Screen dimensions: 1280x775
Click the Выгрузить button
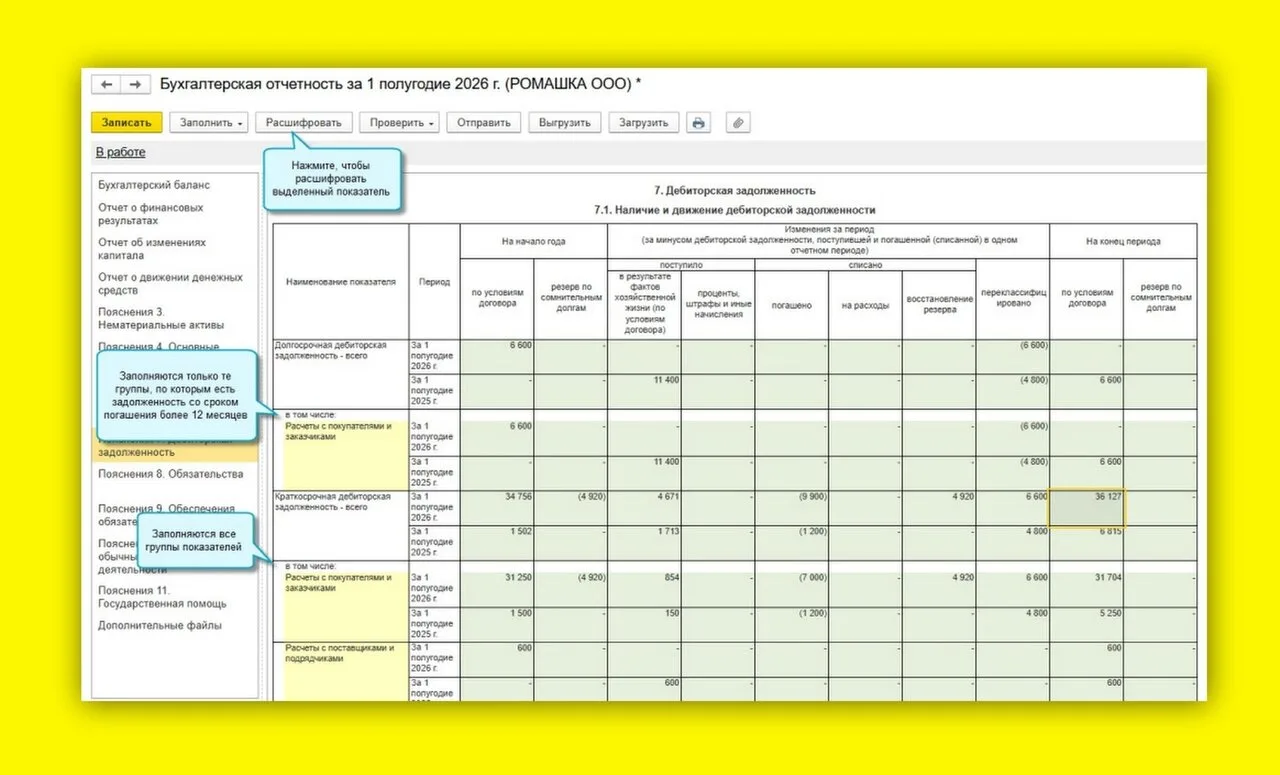[x=565, y=123]
